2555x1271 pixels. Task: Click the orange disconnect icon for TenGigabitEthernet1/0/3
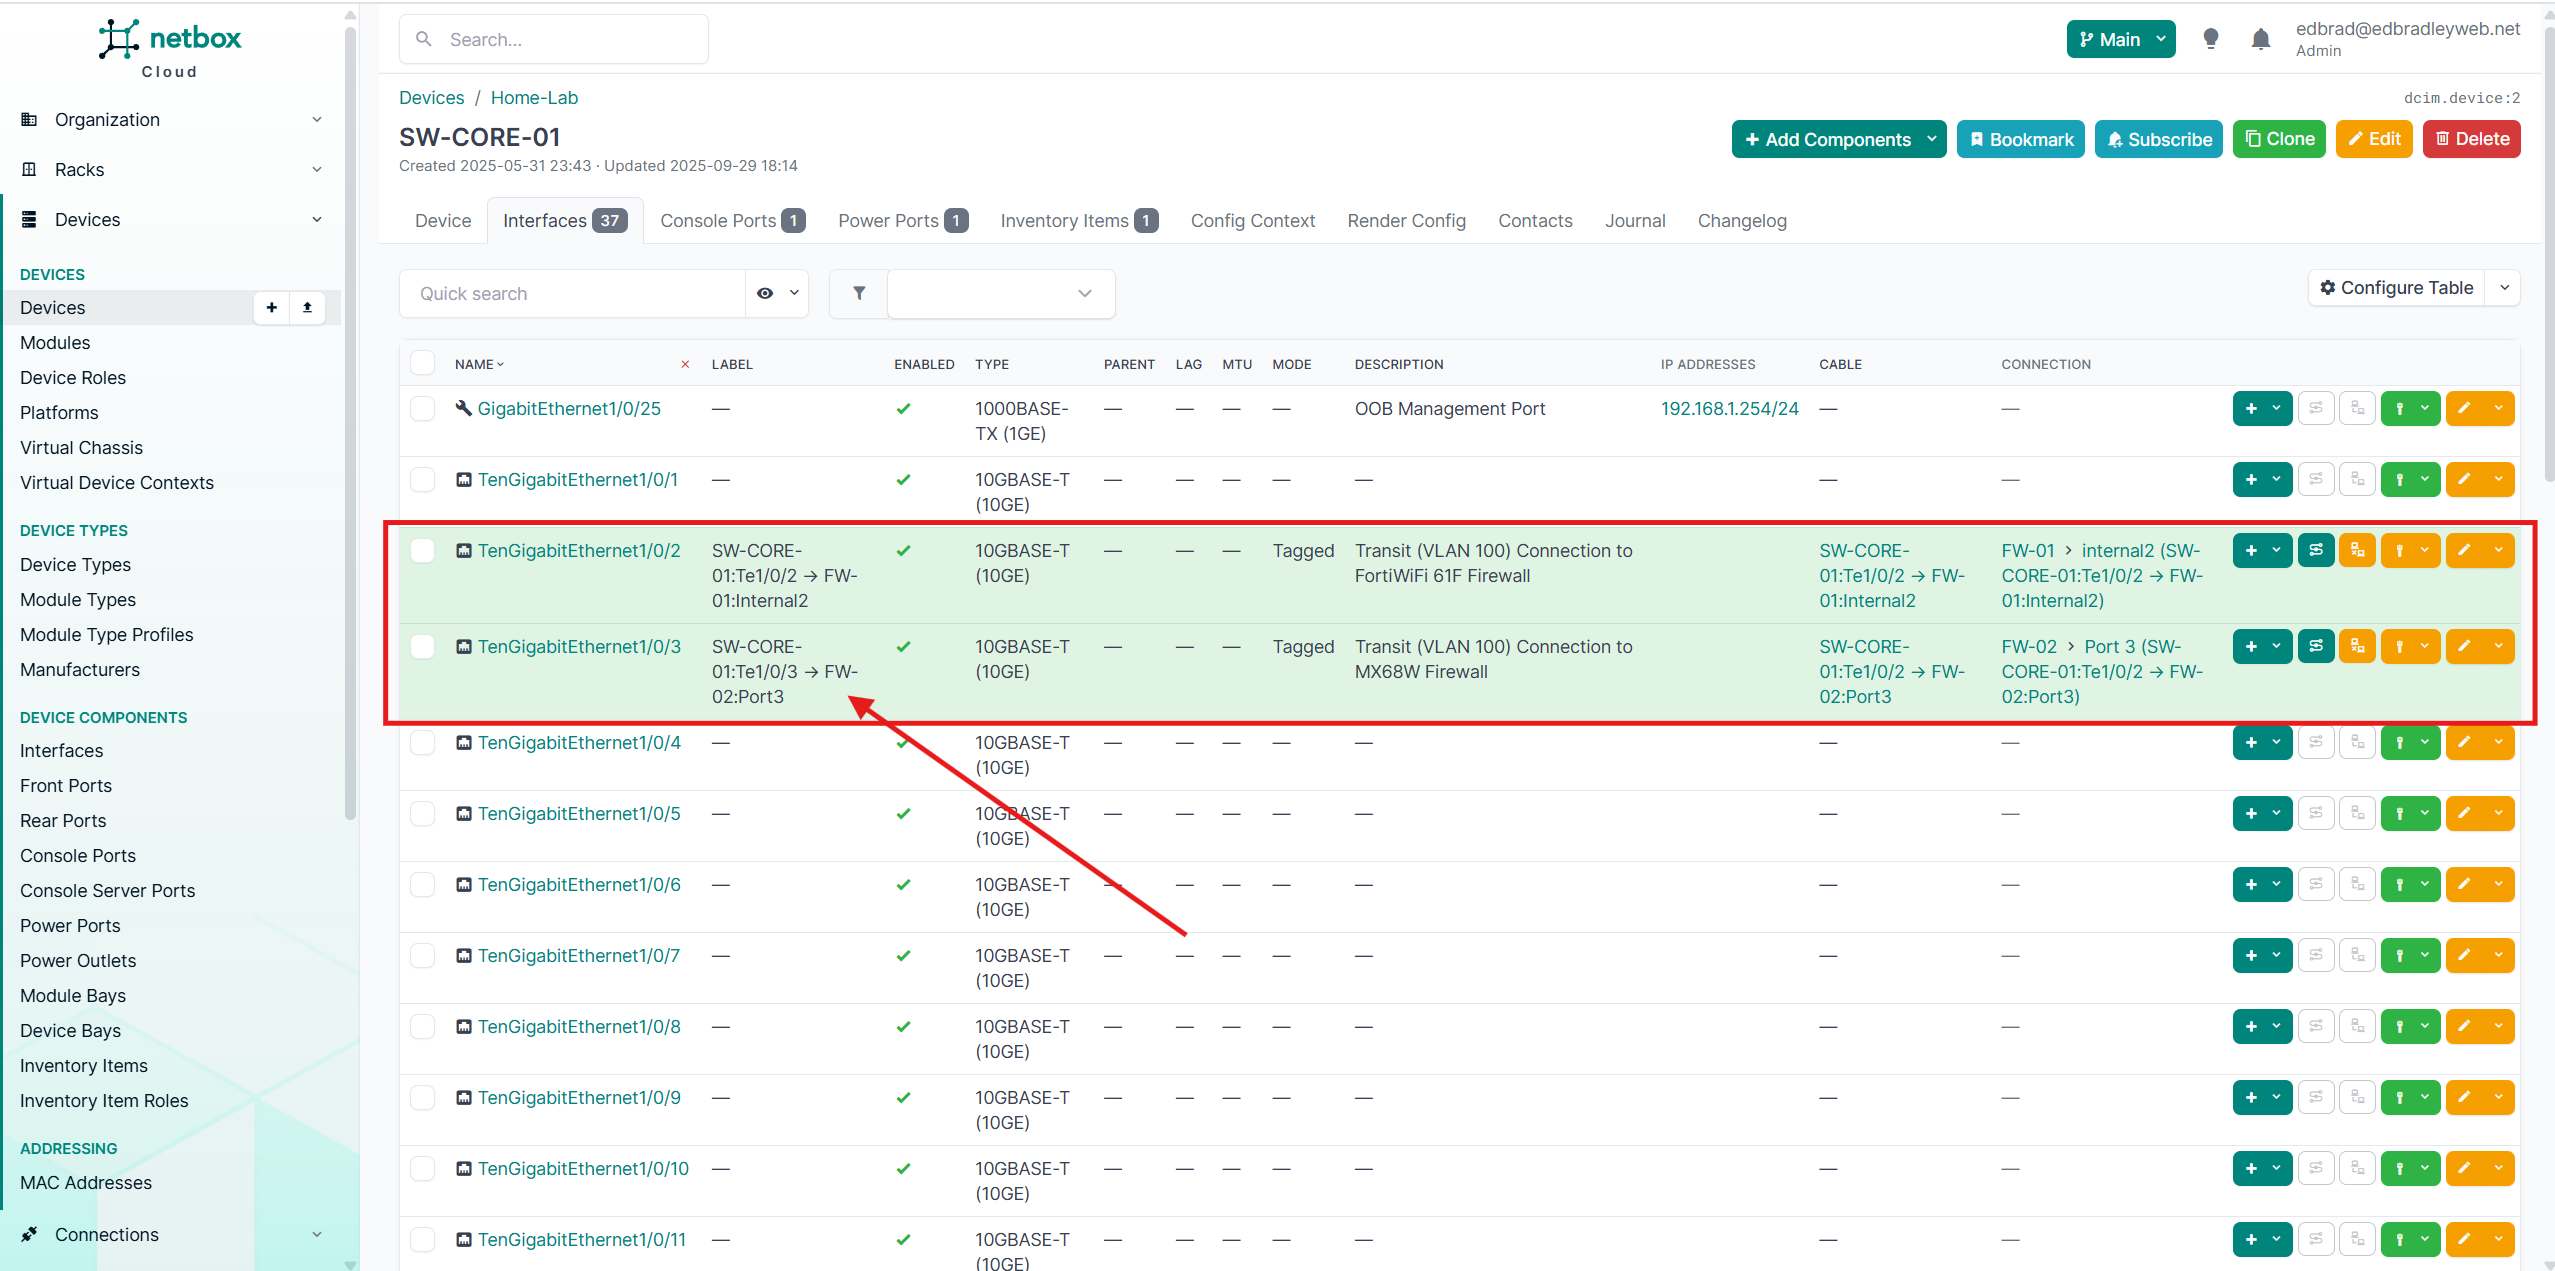pos(2357,646)
